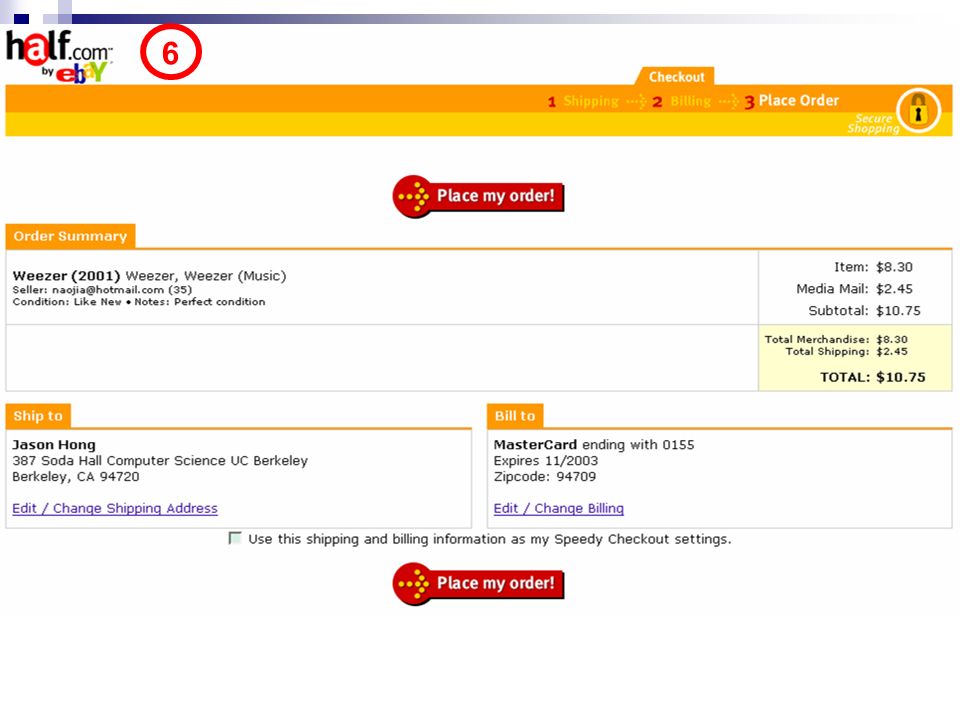
Task: Click the Berkeley, CA 94720 line
Action: click(x=76, y=476)
